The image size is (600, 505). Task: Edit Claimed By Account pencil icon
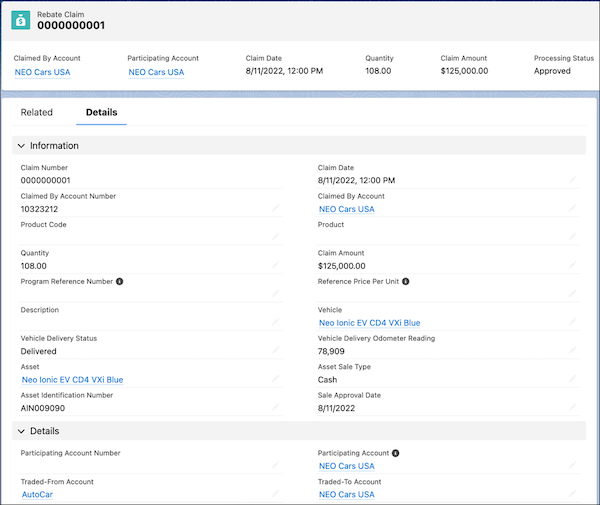pyautogui.click(x=572, y=208)
